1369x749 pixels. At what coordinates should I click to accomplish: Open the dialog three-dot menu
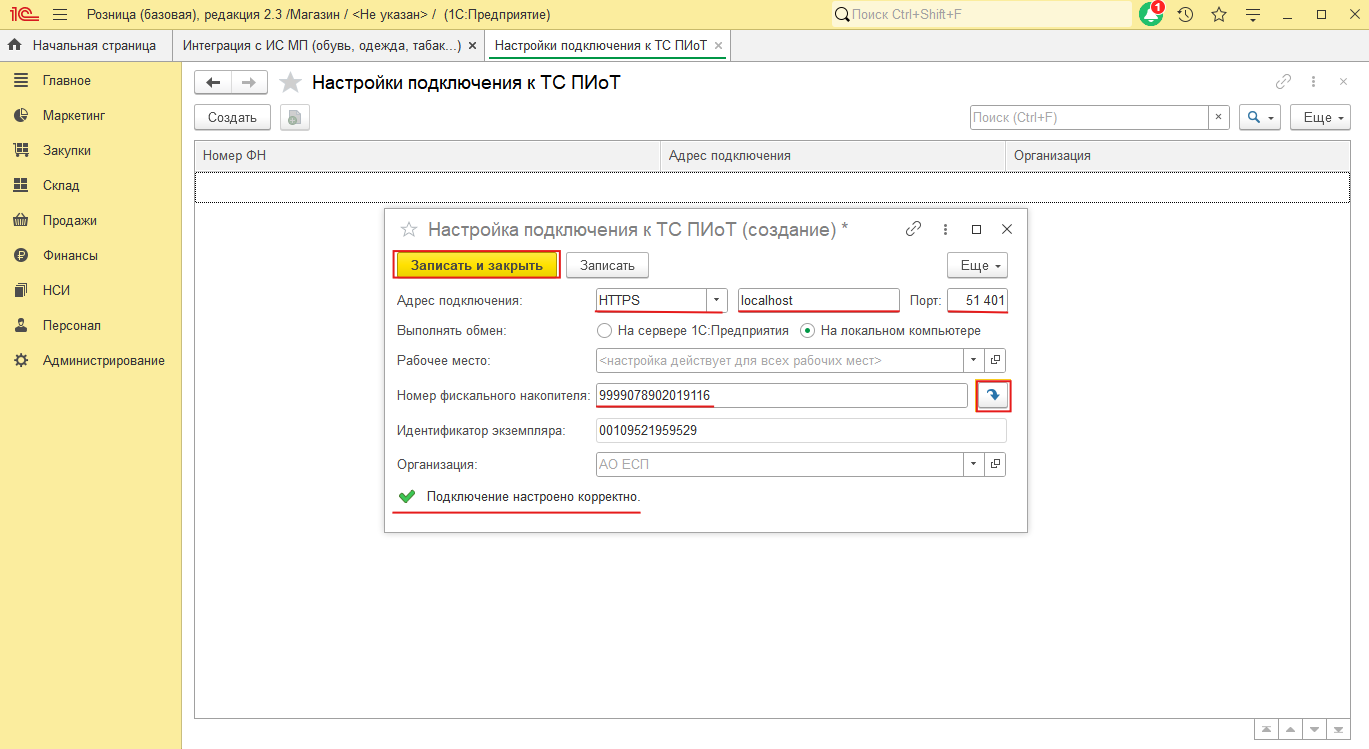click(x=945, y=229)
